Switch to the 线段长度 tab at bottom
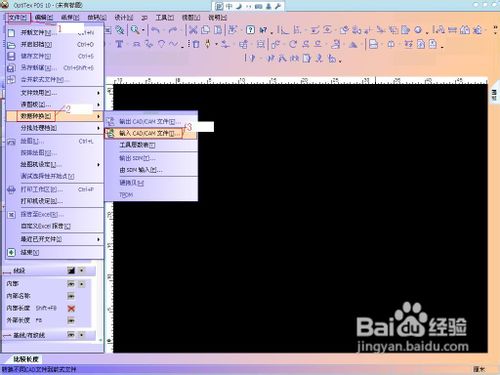This screenshot has width=500, height=375. [26, 359]
